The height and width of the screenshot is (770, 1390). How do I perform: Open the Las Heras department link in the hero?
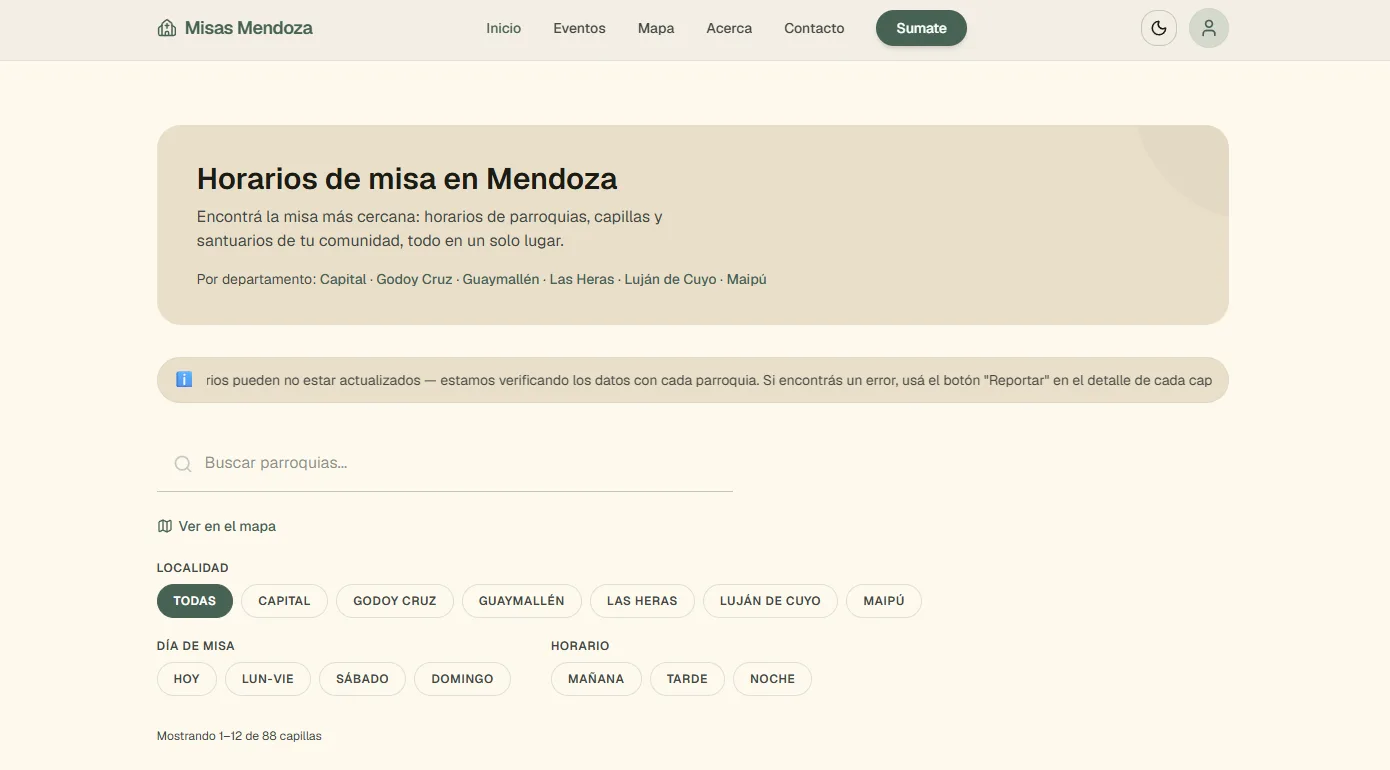(582, 279)
